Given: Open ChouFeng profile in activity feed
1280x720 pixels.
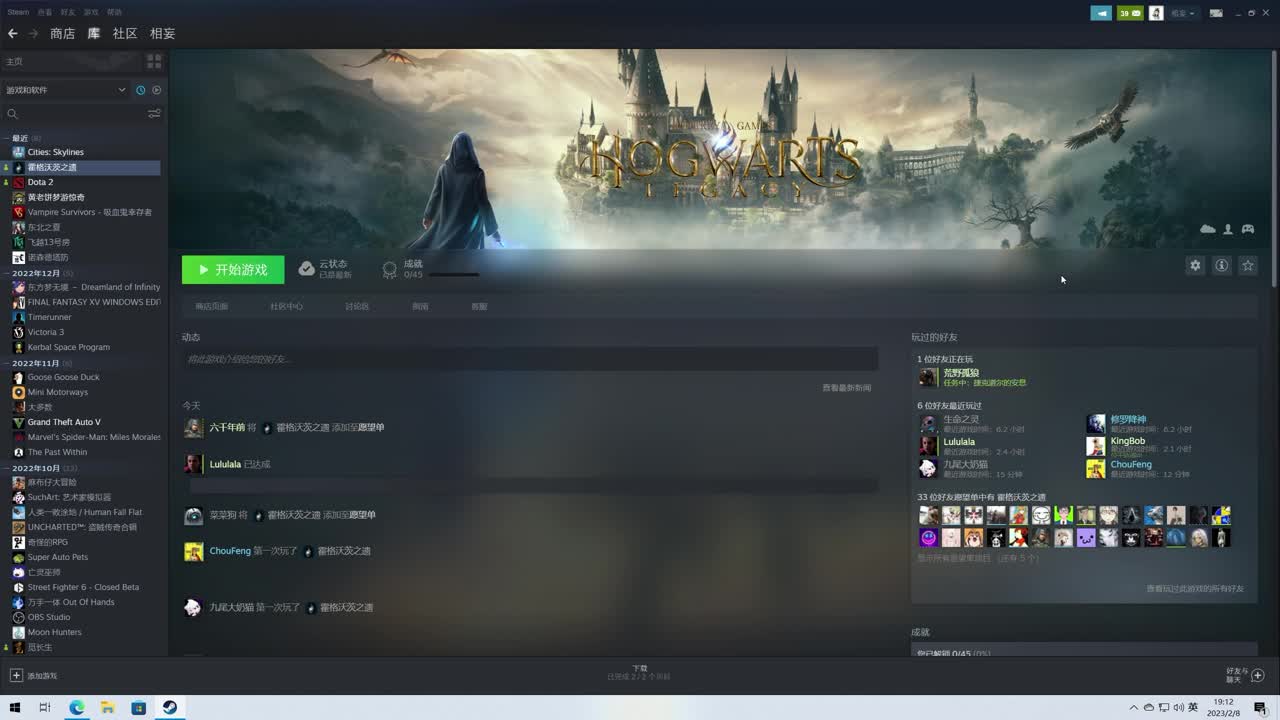Looking at the screenshot, I should click(x=230, y=550).
